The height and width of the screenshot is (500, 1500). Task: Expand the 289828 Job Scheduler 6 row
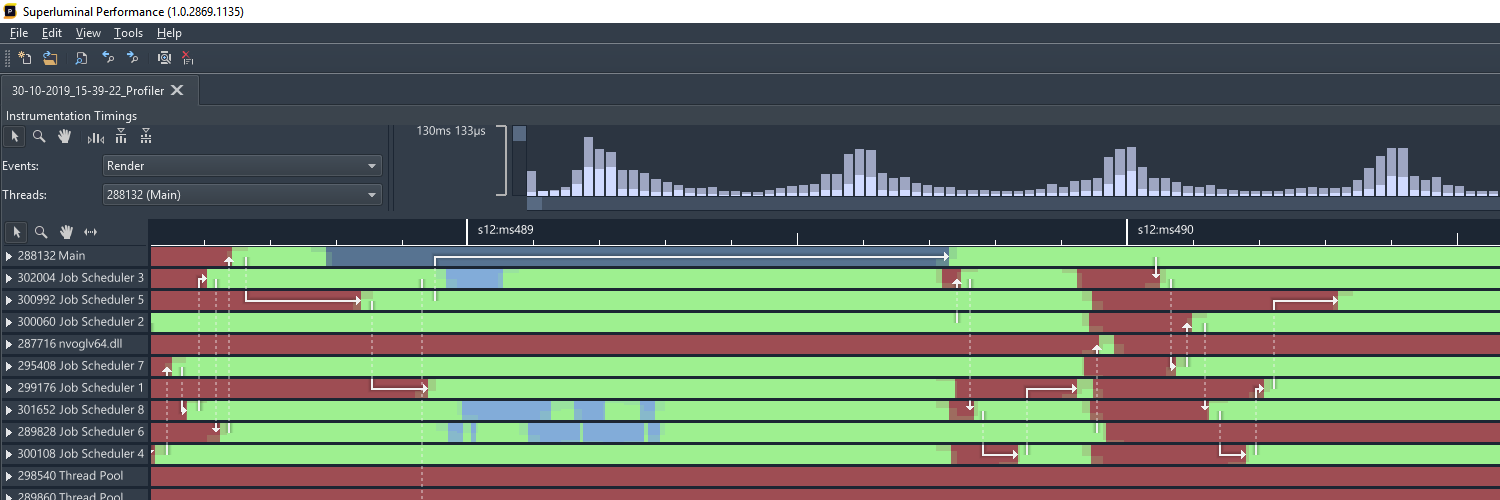(9, 432)
